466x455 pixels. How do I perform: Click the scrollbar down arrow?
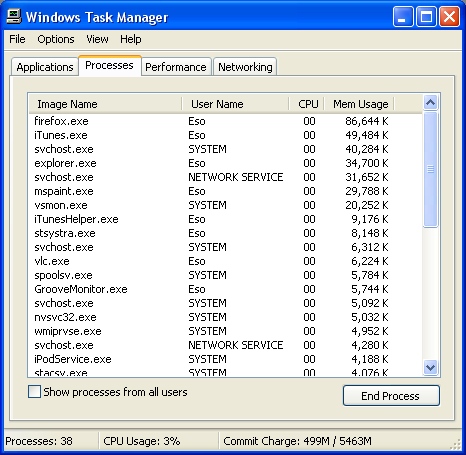pyautogui.click(x=431, y=368)
